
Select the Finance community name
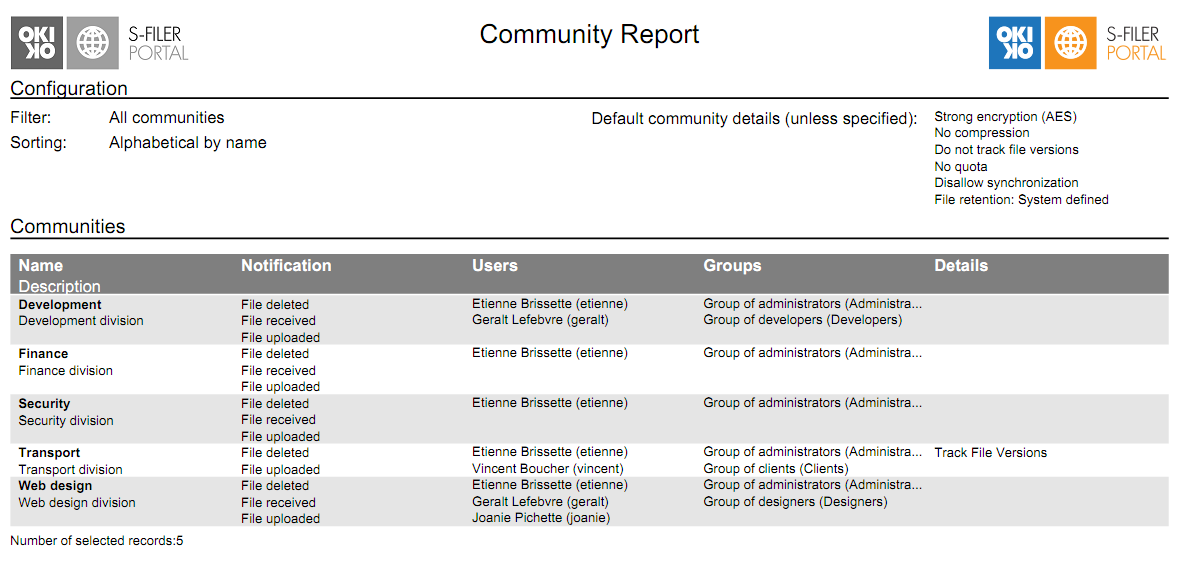click(43, 353)
